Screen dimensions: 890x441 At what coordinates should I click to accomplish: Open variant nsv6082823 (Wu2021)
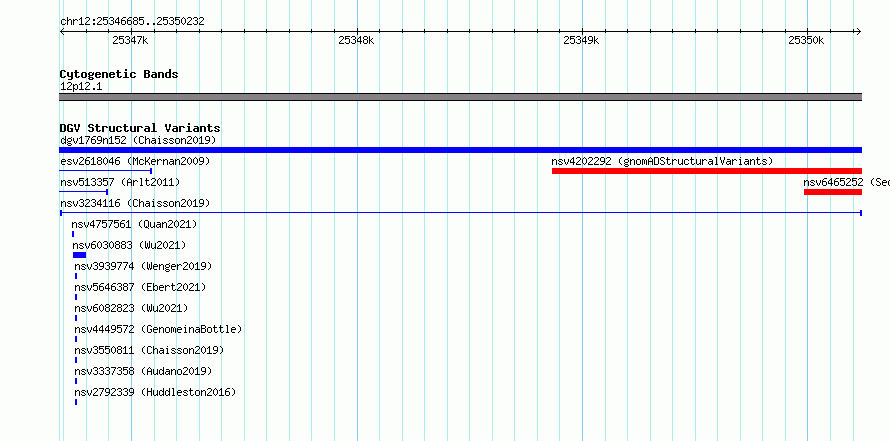click(x=131, y=308)
